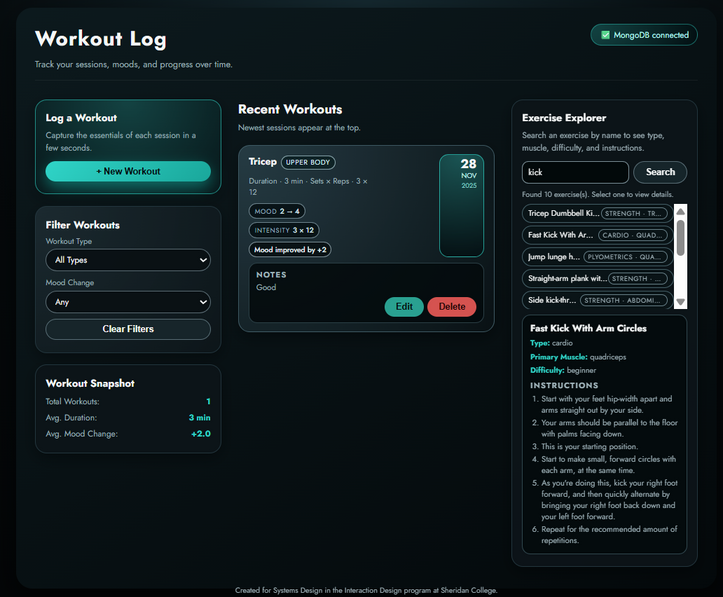Click the Mood improved by +2 badge

[290, 250]
